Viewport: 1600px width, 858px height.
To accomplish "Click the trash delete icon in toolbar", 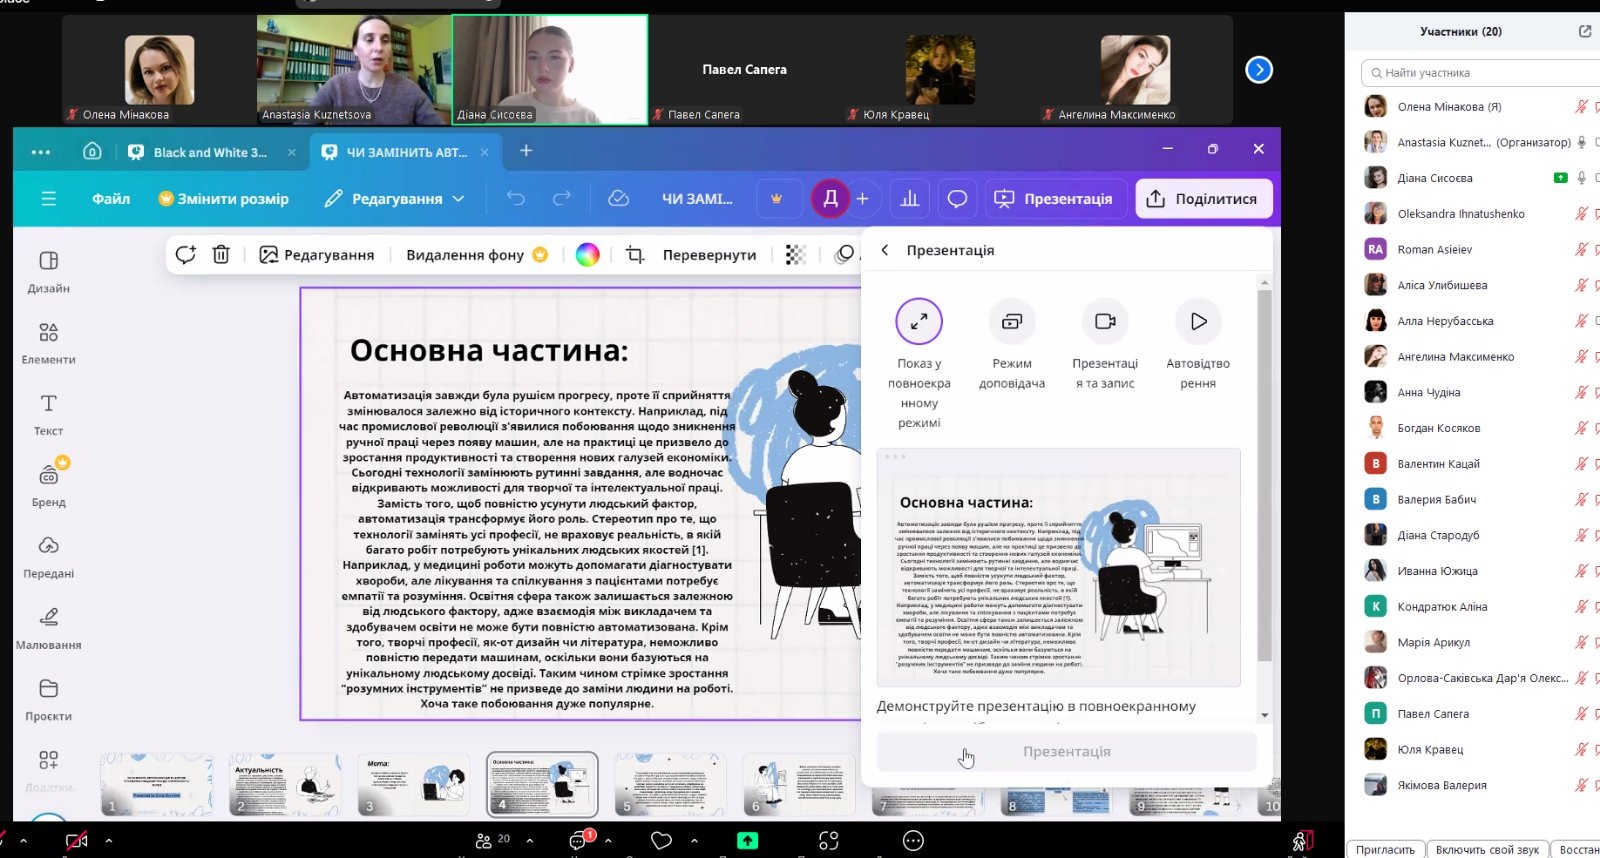I will pos(221,255).
